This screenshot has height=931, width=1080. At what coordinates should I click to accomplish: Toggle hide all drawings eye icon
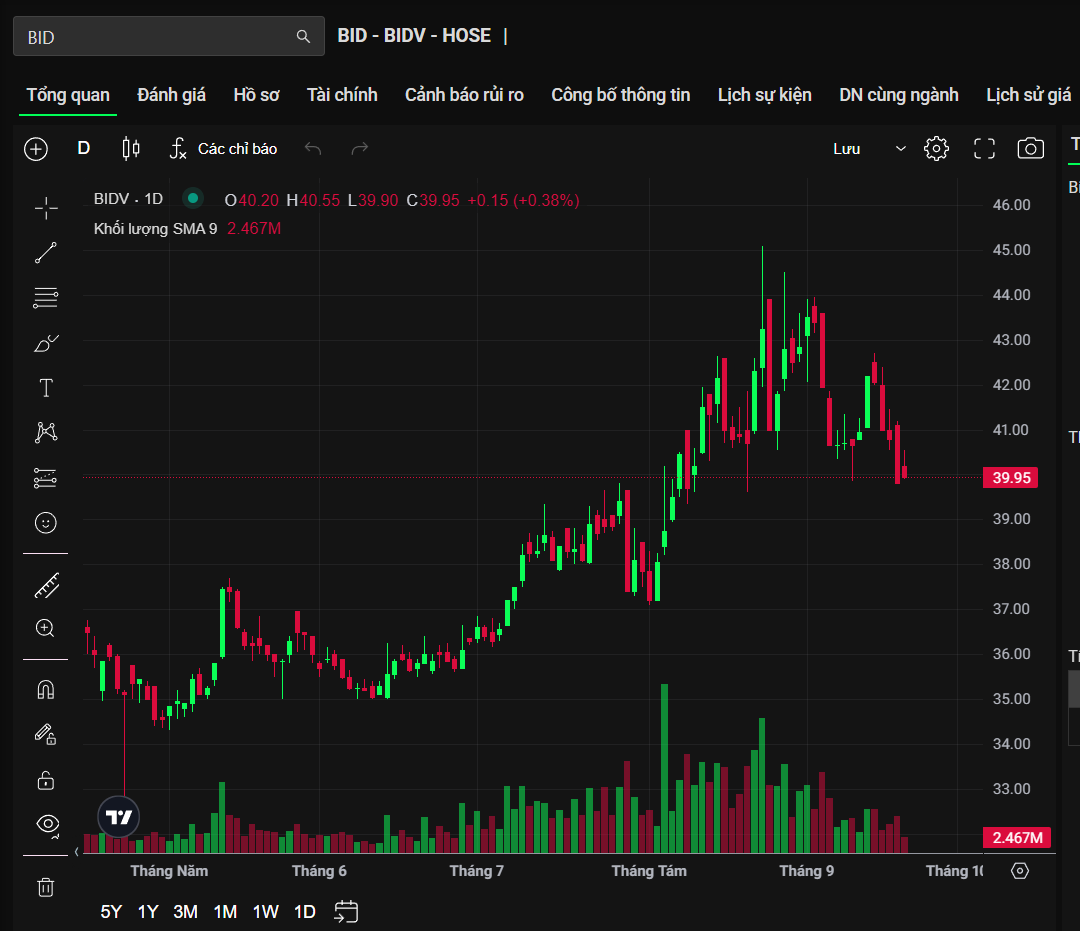[48, 824]
